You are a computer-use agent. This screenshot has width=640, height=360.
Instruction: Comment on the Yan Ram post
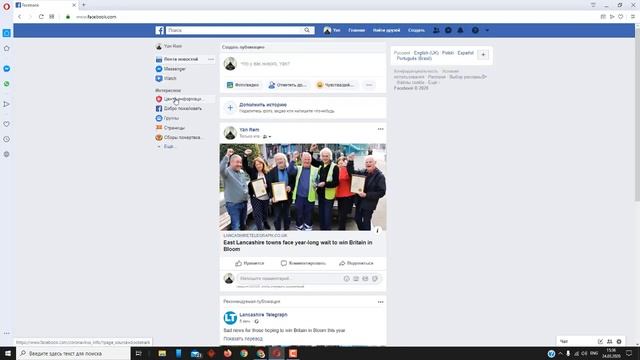click(303, 263)
